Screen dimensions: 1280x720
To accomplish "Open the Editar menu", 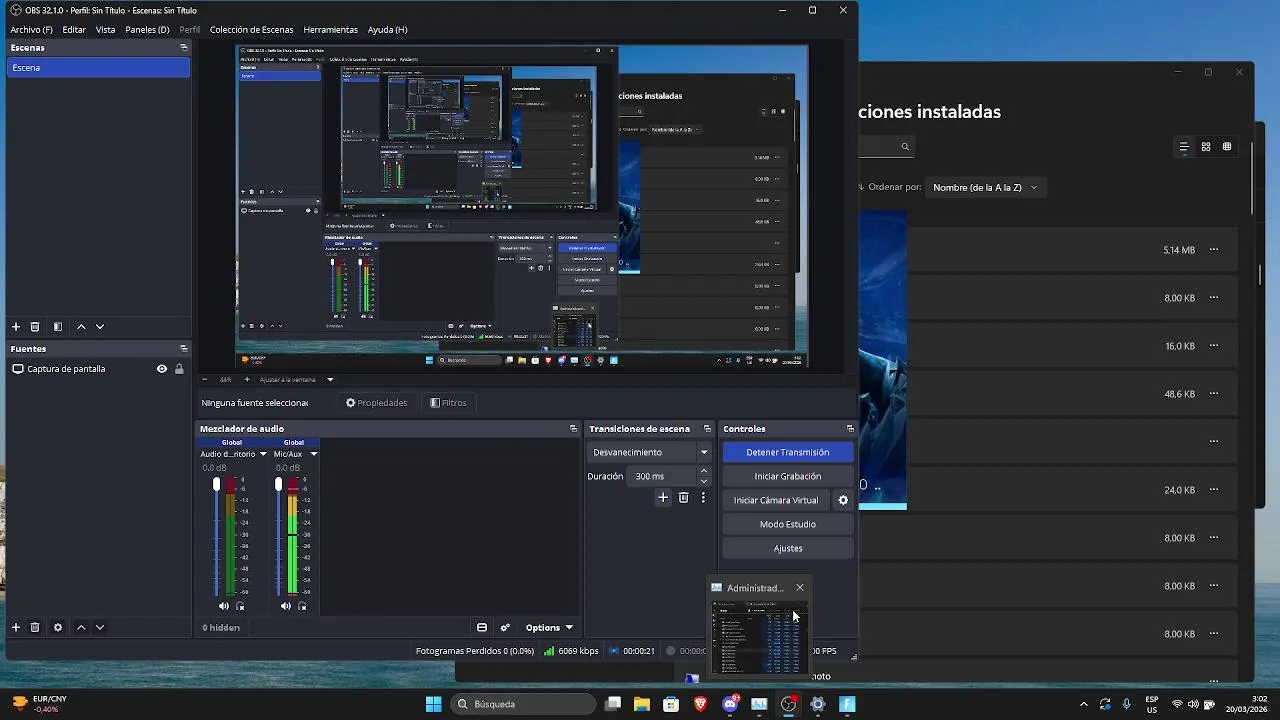I will 74,30.
